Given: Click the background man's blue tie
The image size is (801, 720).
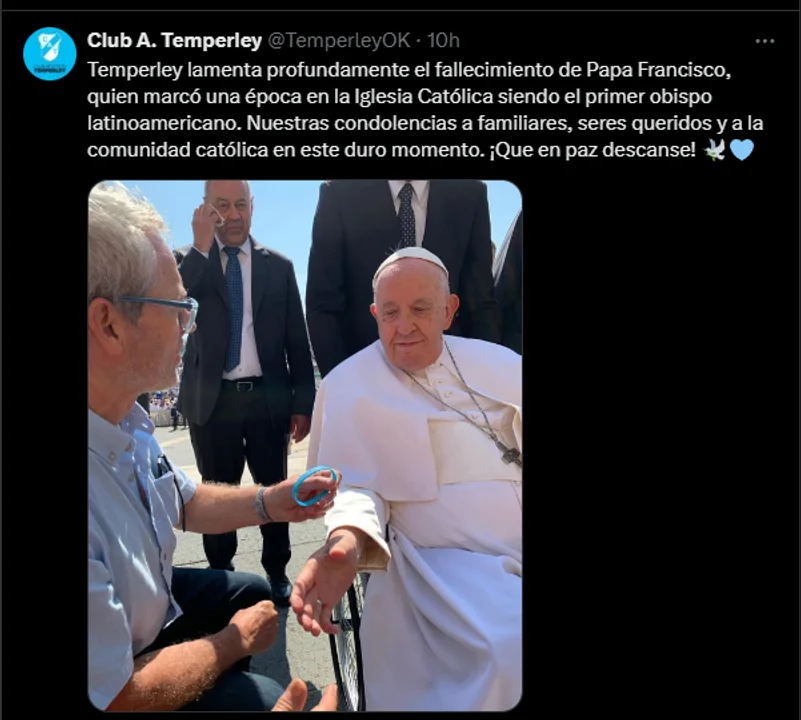Looking at the screenshot, I should click(233, 309).
